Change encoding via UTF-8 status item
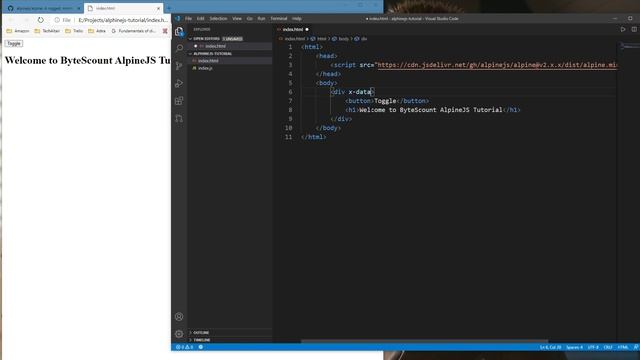The height and width of the screenshot is (360, 640). coord(593,347)
